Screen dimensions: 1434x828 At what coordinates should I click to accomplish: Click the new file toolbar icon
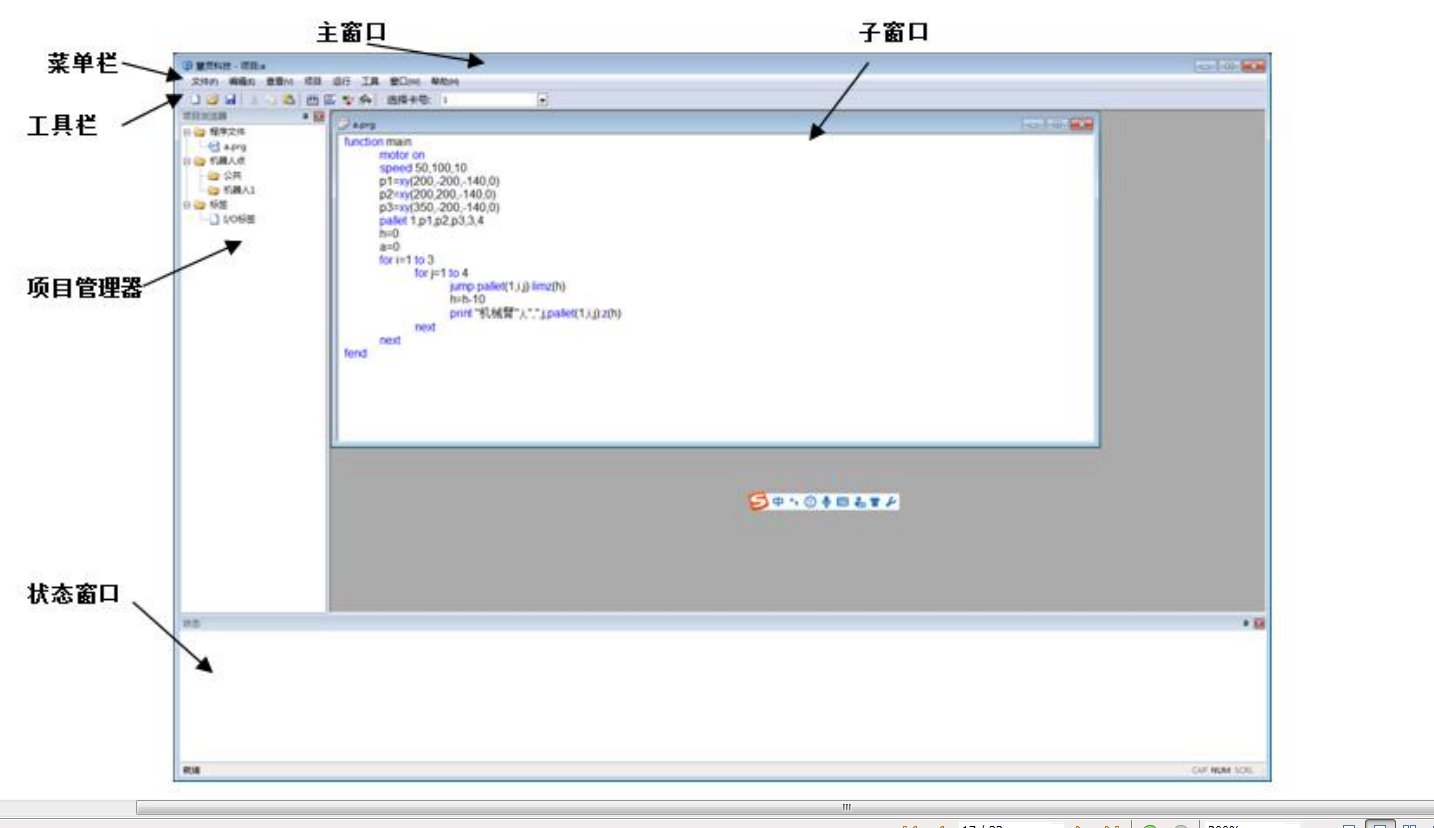[196, 100]
